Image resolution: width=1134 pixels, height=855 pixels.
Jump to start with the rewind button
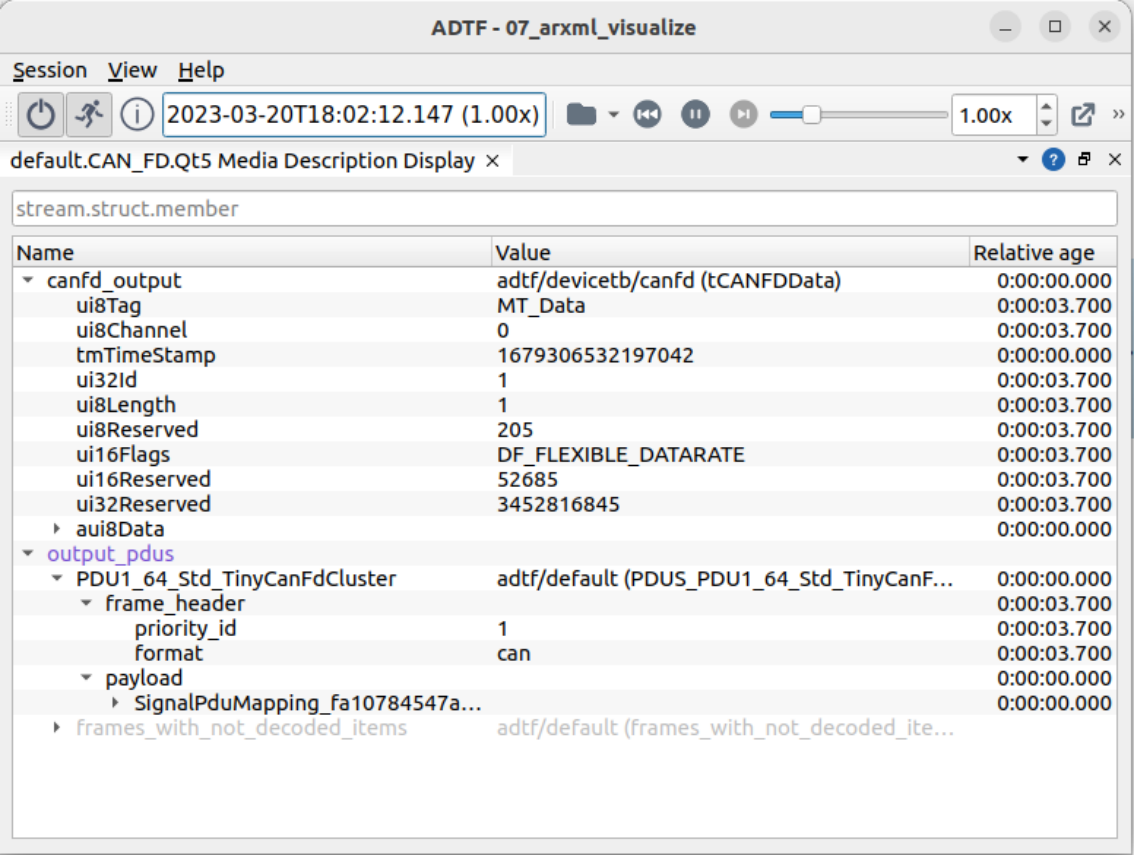[x=647, y=115]
